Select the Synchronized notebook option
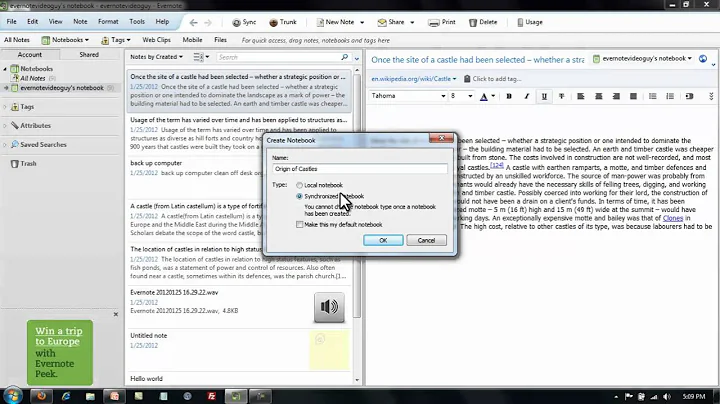The width and height of the screenshot is (720, 404). pyautogui.click(x=299, y=196)
